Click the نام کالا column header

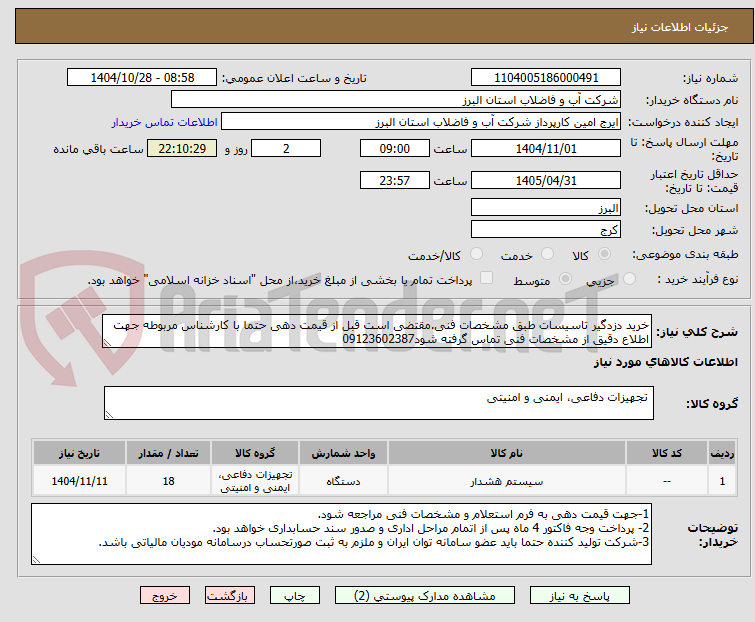pyautogui.click(x=507, y=453)
